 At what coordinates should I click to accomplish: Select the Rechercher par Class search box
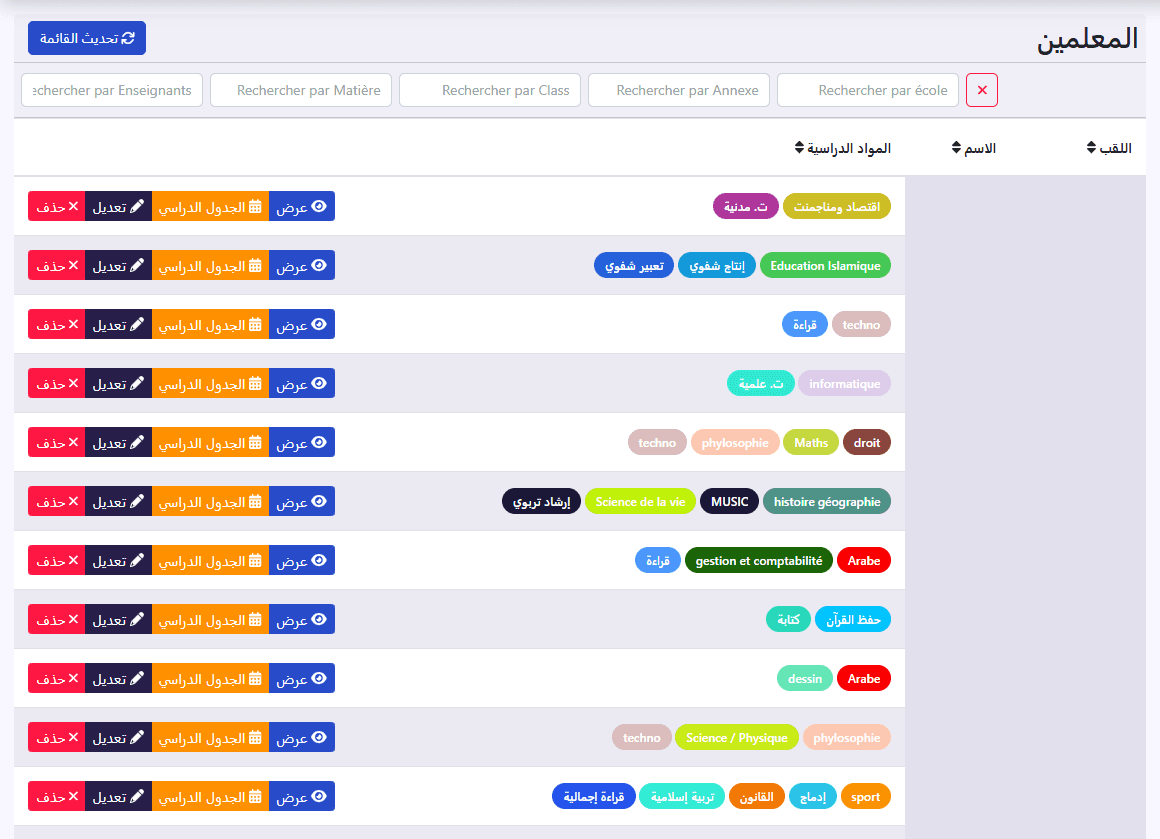pos(490,90)
